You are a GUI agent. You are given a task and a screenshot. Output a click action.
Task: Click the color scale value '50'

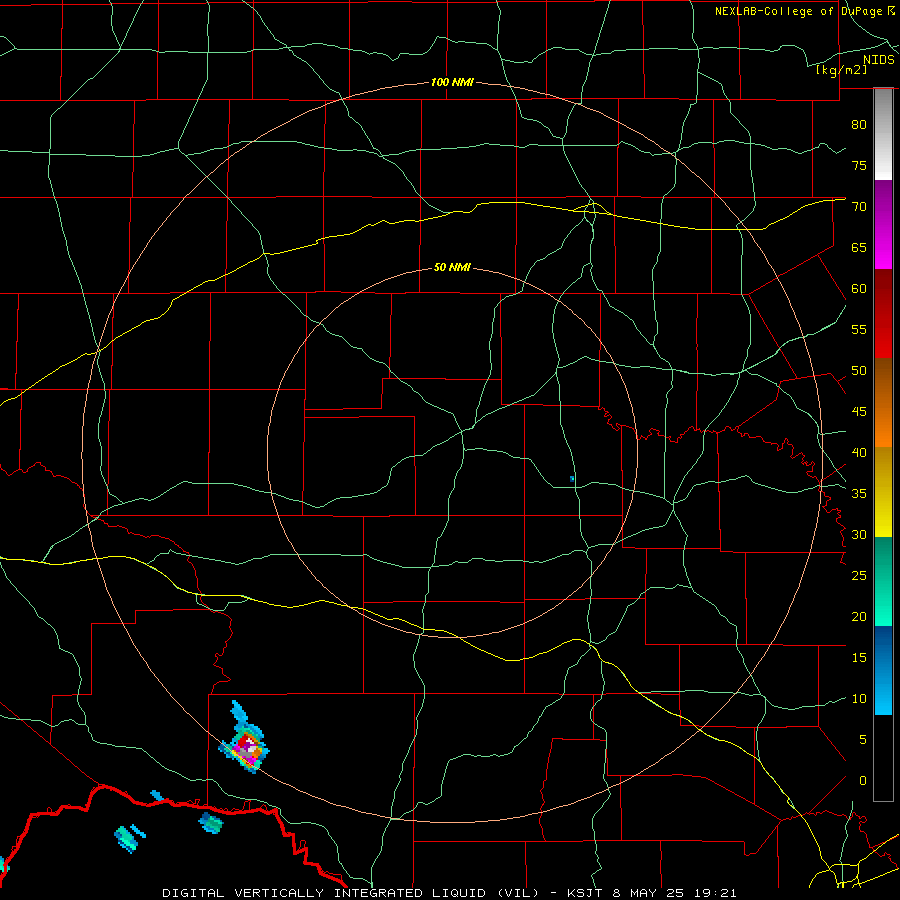point(859,371)
